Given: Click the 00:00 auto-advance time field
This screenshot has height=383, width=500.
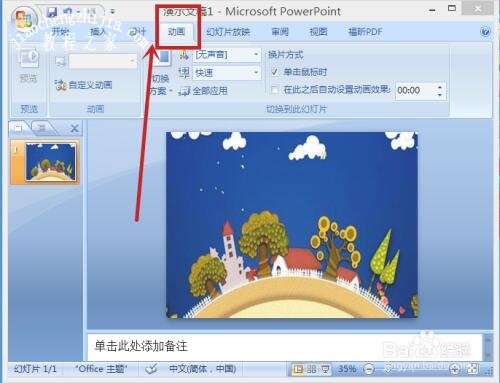Looking at the screenshot, I should point(416,90).
